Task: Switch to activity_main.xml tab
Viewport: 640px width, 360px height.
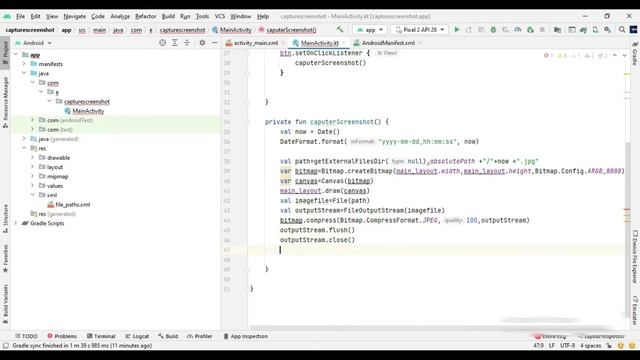Action: coord(256,43)
